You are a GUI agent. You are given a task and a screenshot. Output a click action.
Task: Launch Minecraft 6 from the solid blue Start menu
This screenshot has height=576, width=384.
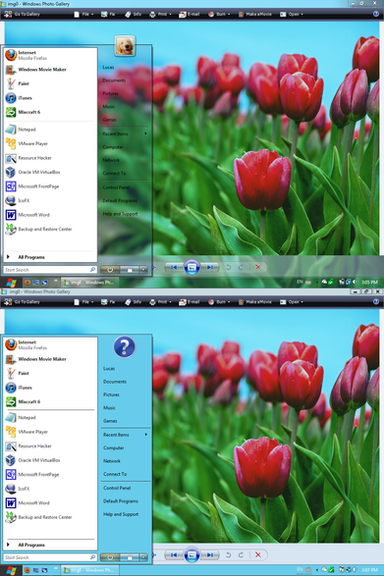coord(50,402)
